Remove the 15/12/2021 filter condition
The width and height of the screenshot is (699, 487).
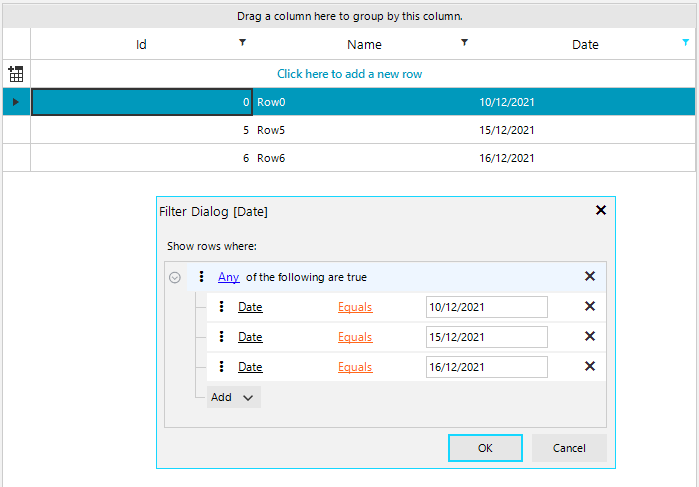[x=589, y=337]
